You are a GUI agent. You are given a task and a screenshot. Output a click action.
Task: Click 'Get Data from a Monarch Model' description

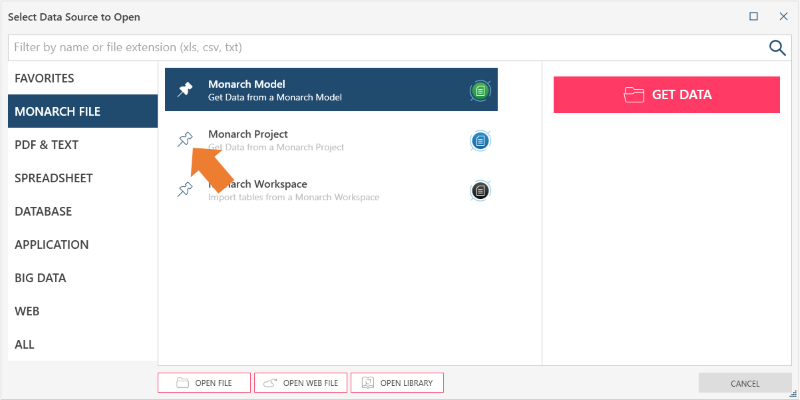275,97
